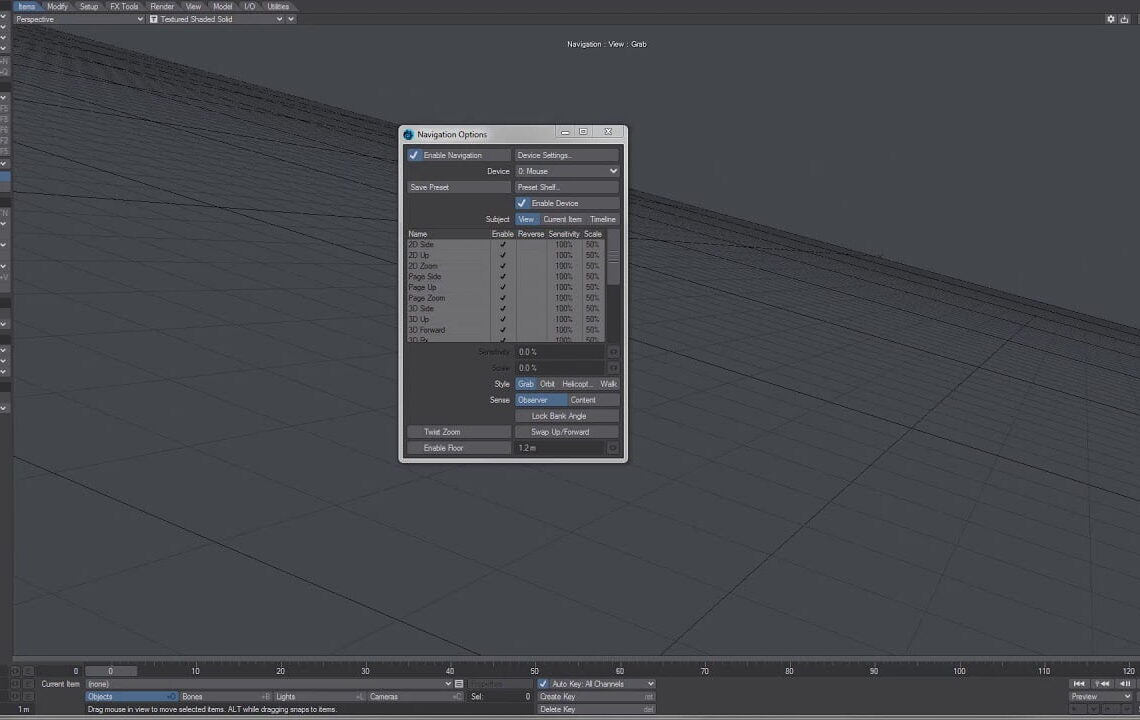Open the Render menu tab
This screenshot has height=720, width=1140.
tap(163, 6)
